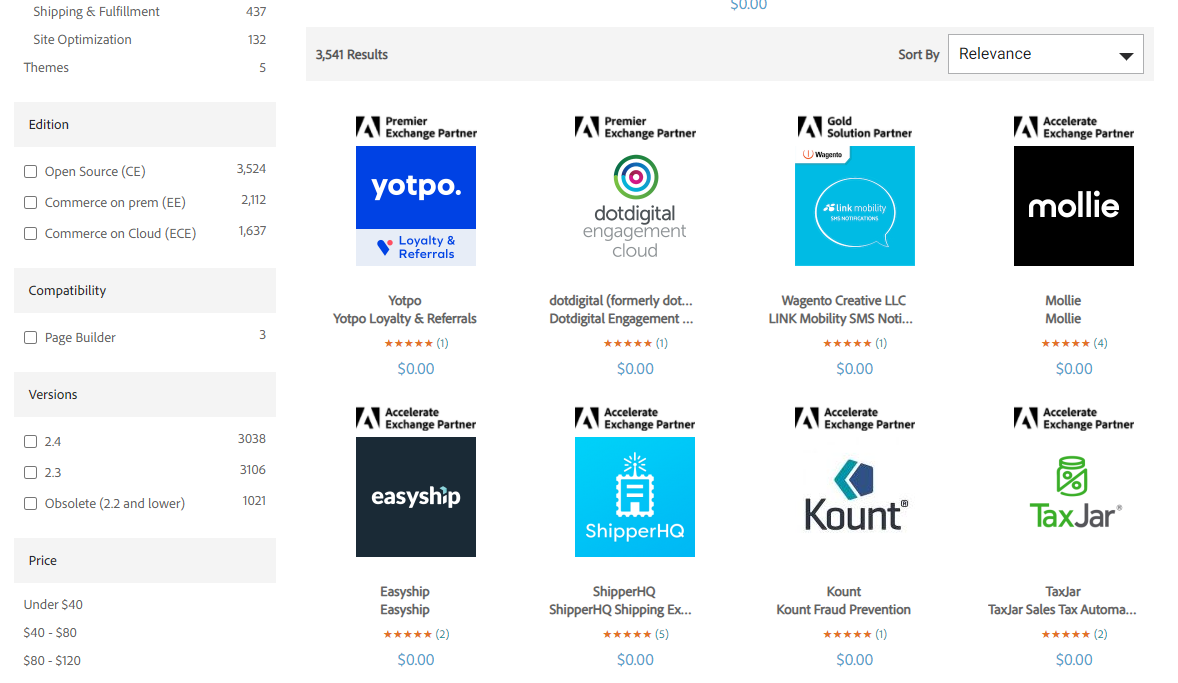
Task: Click the $0.00 price under Mollie
Action: point(1074,369)
